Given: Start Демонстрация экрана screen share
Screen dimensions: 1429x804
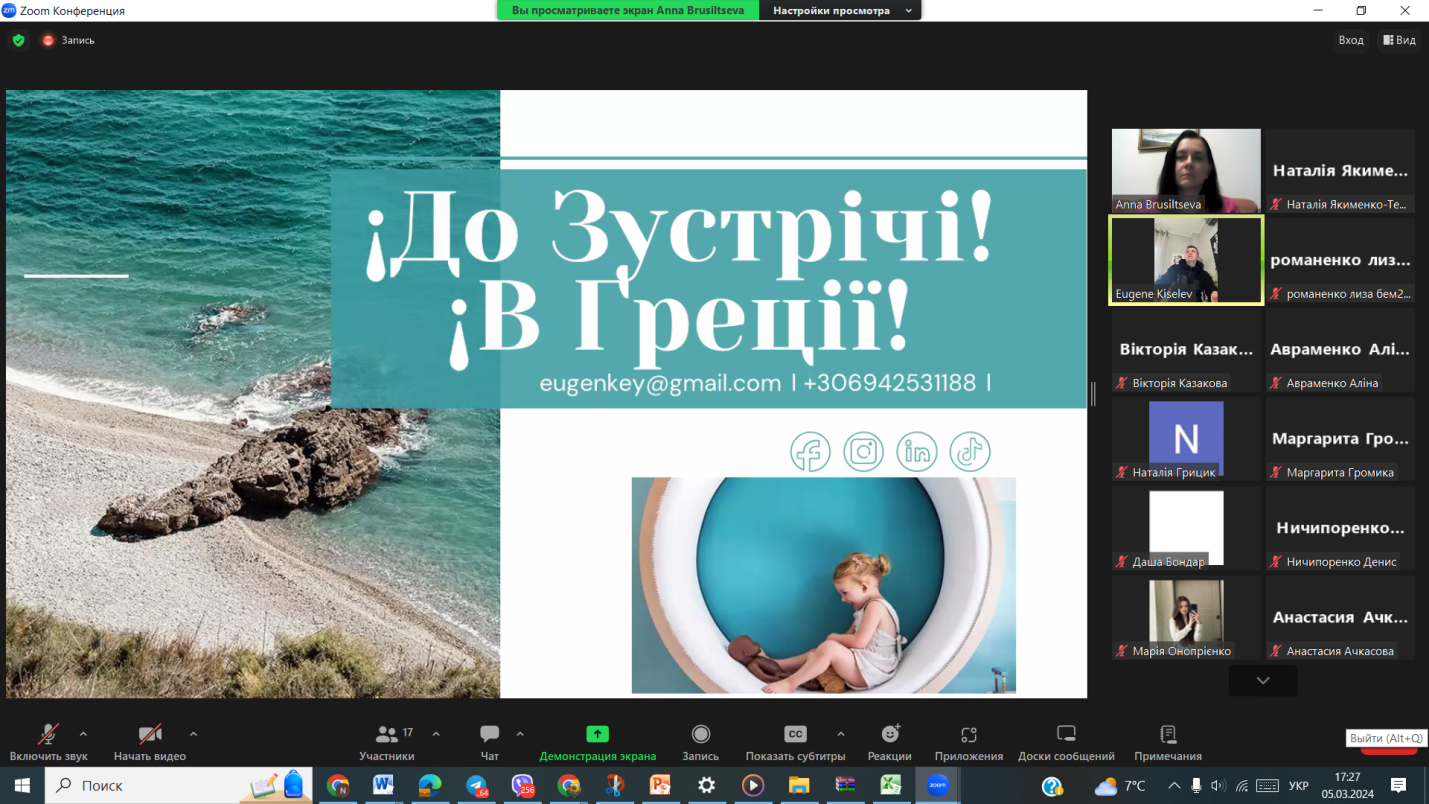Looking at the screenshot, I should (597, 743).
